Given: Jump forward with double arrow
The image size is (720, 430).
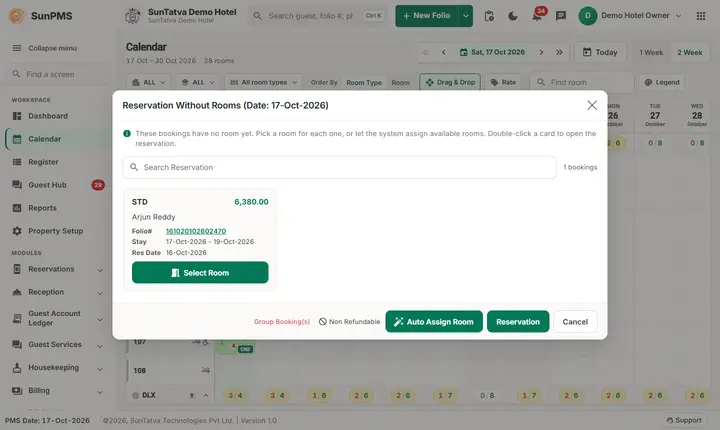Looking at the screenshot, I should tap(559, 52).
